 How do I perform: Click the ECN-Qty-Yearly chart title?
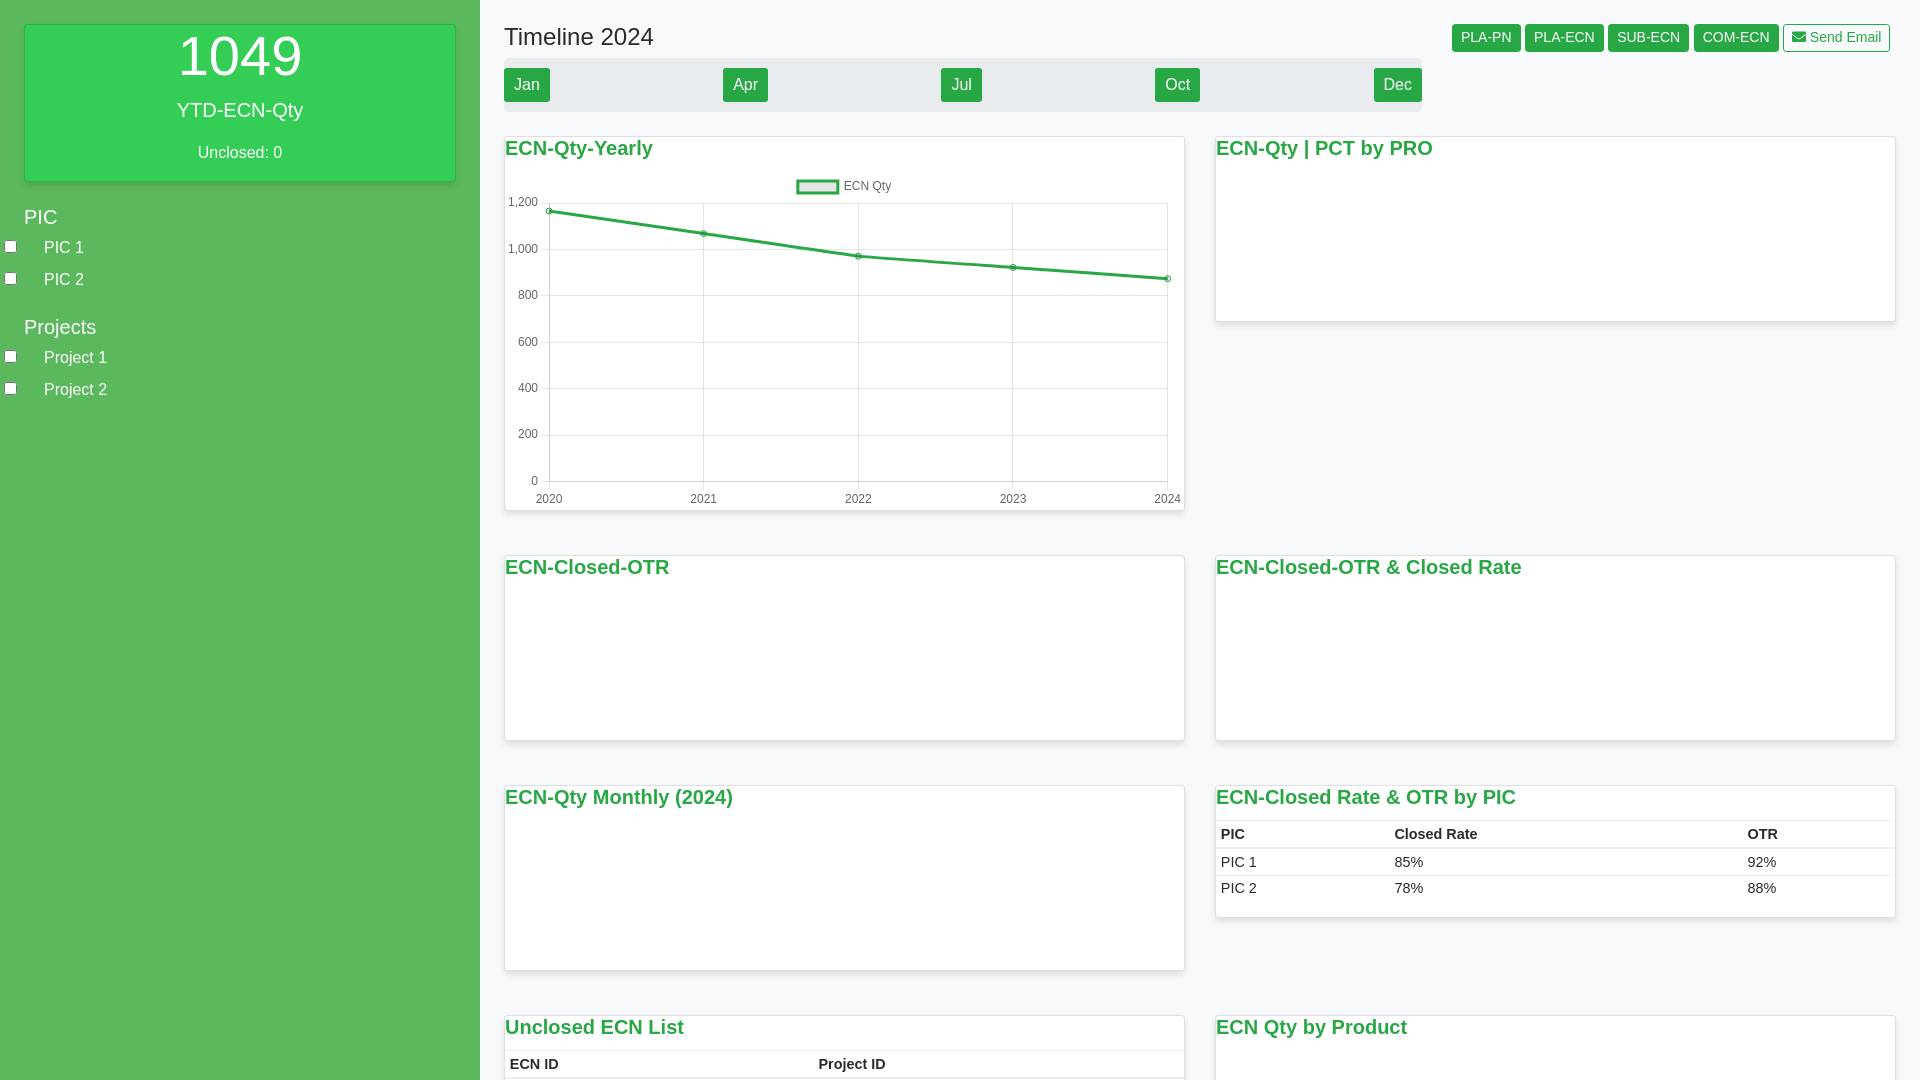click(579, 148)
